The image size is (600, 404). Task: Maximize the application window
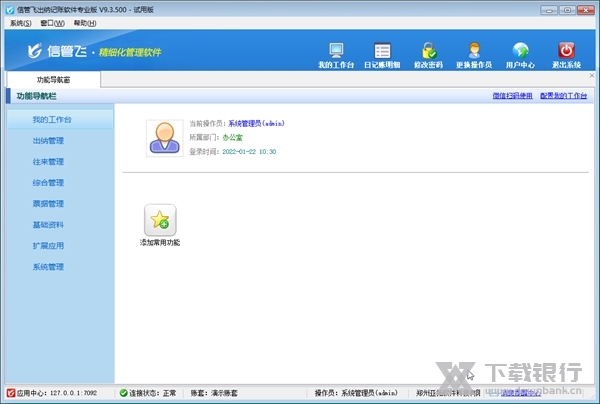tap(567, 10)
